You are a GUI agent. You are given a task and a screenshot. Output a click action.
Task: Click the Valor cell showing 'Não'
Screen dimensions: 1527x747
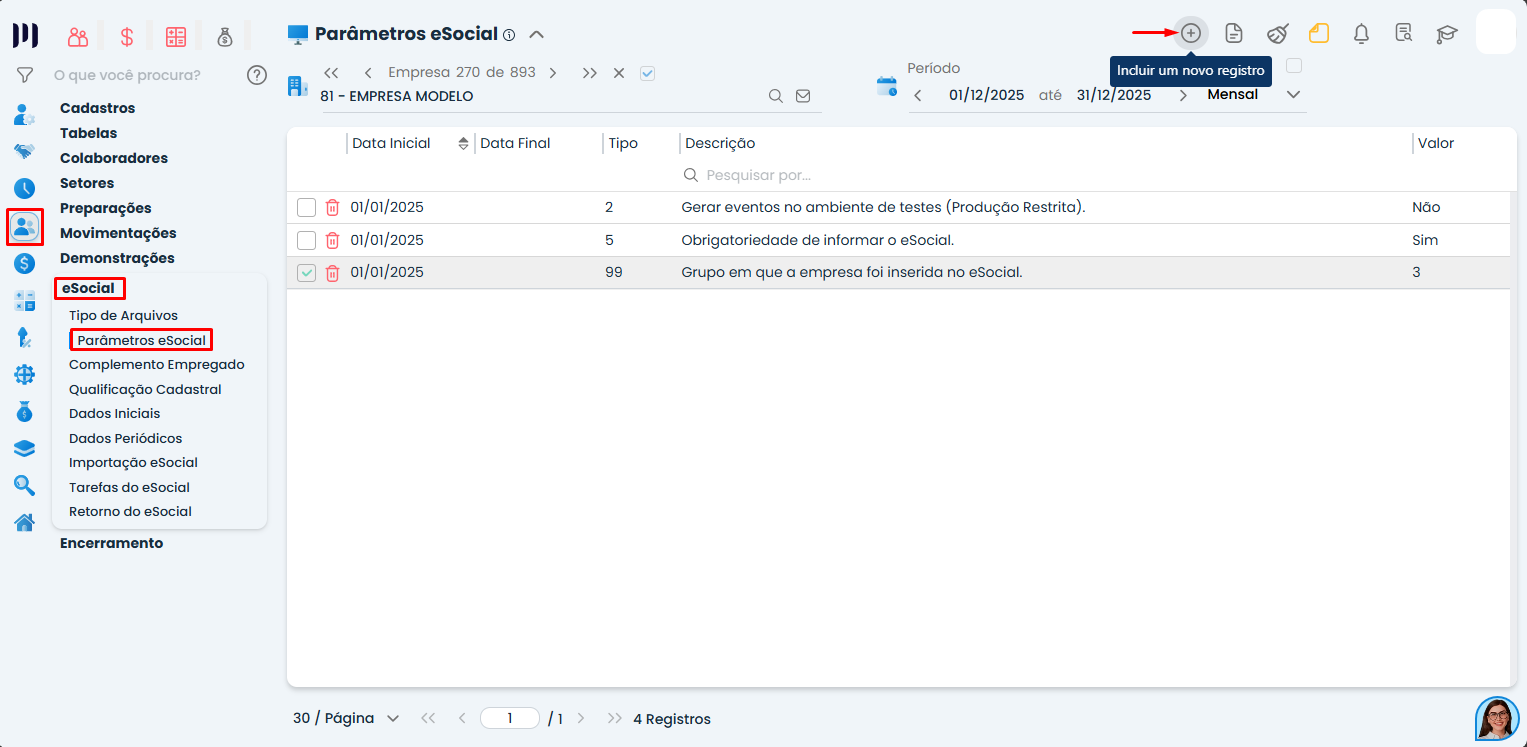point(1426,207)
